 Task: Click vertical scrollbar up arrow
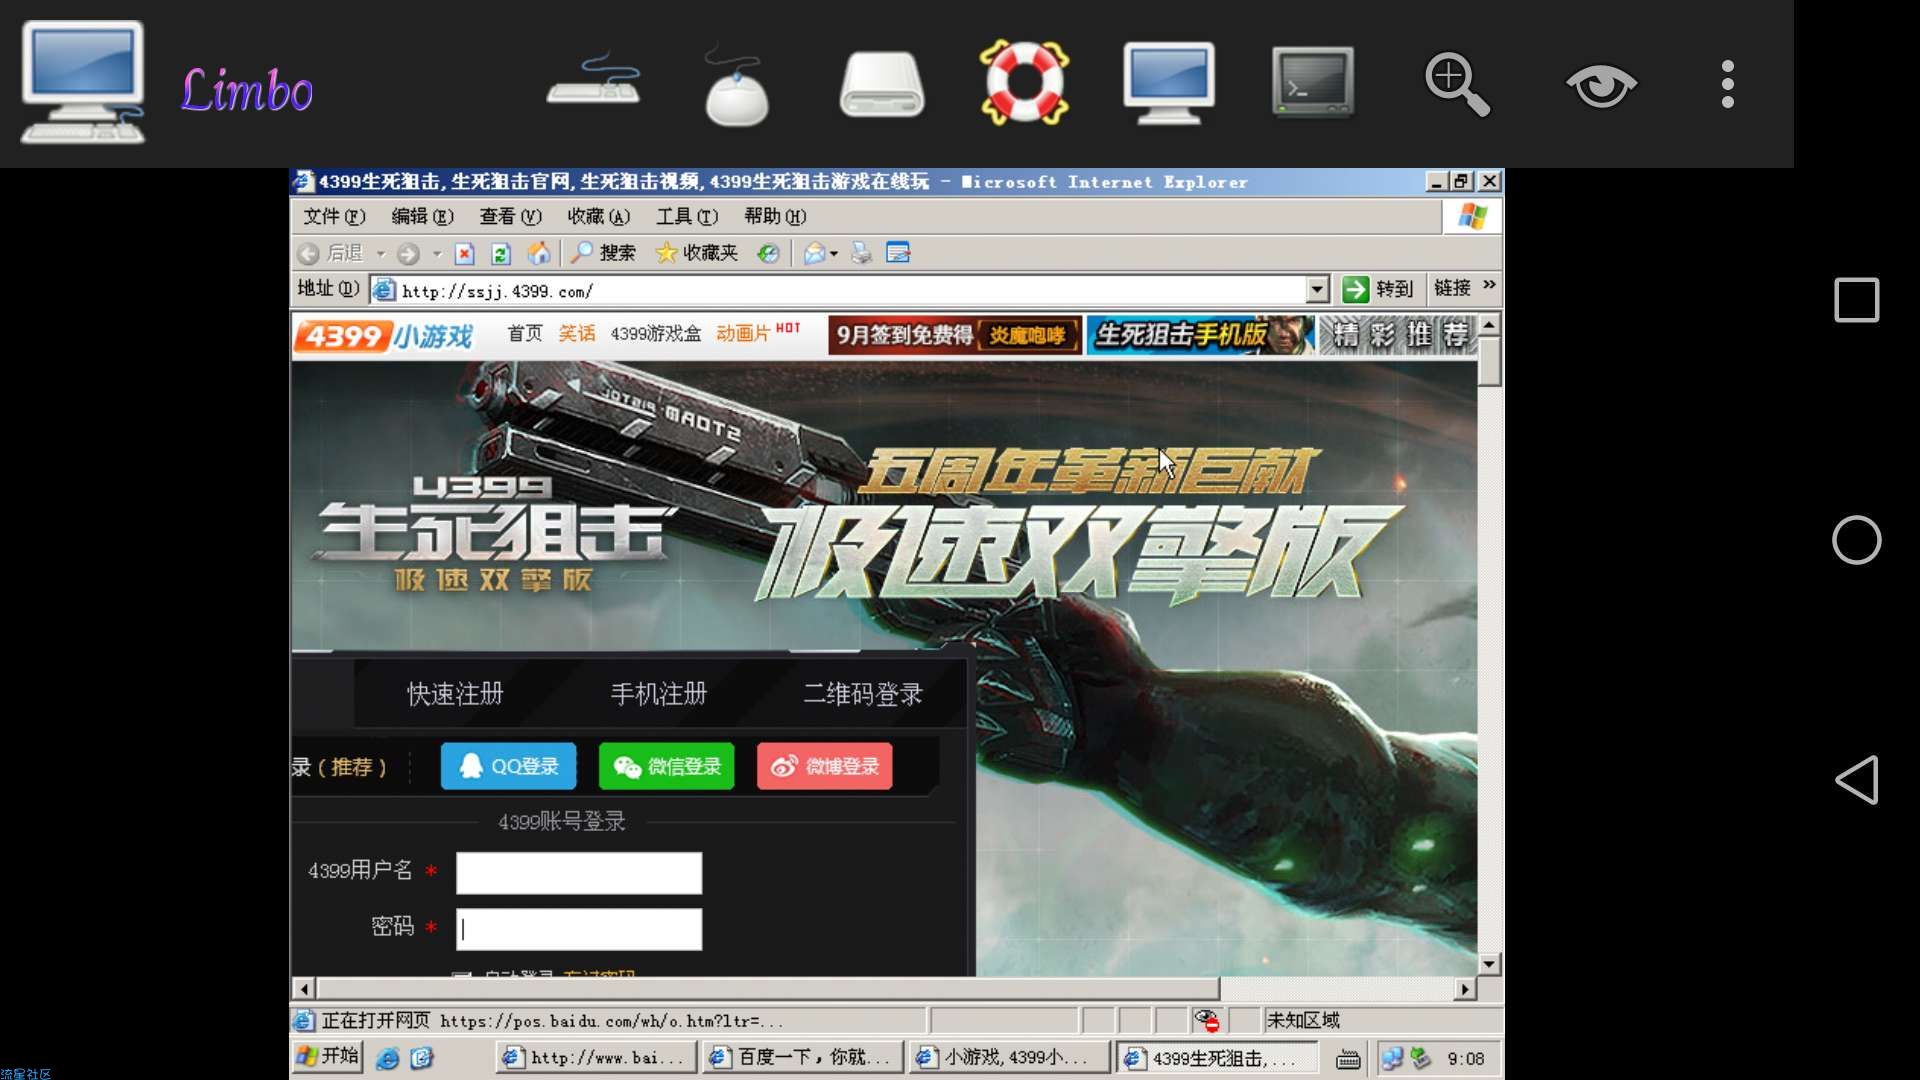[x=1490, y=325]
